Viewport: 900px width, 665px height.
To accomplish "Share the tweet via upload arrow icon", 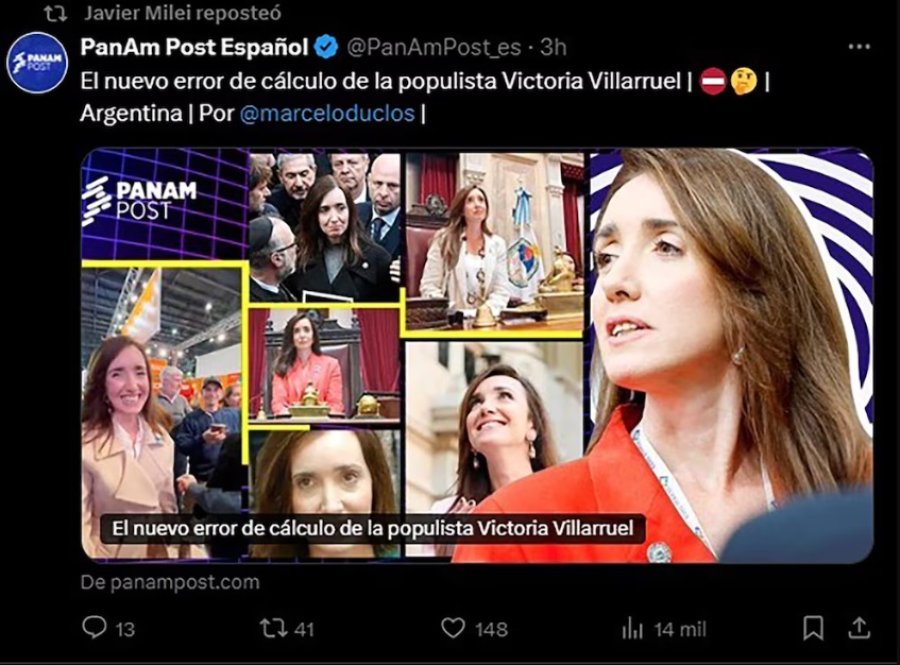I will (x=859, y=628).
